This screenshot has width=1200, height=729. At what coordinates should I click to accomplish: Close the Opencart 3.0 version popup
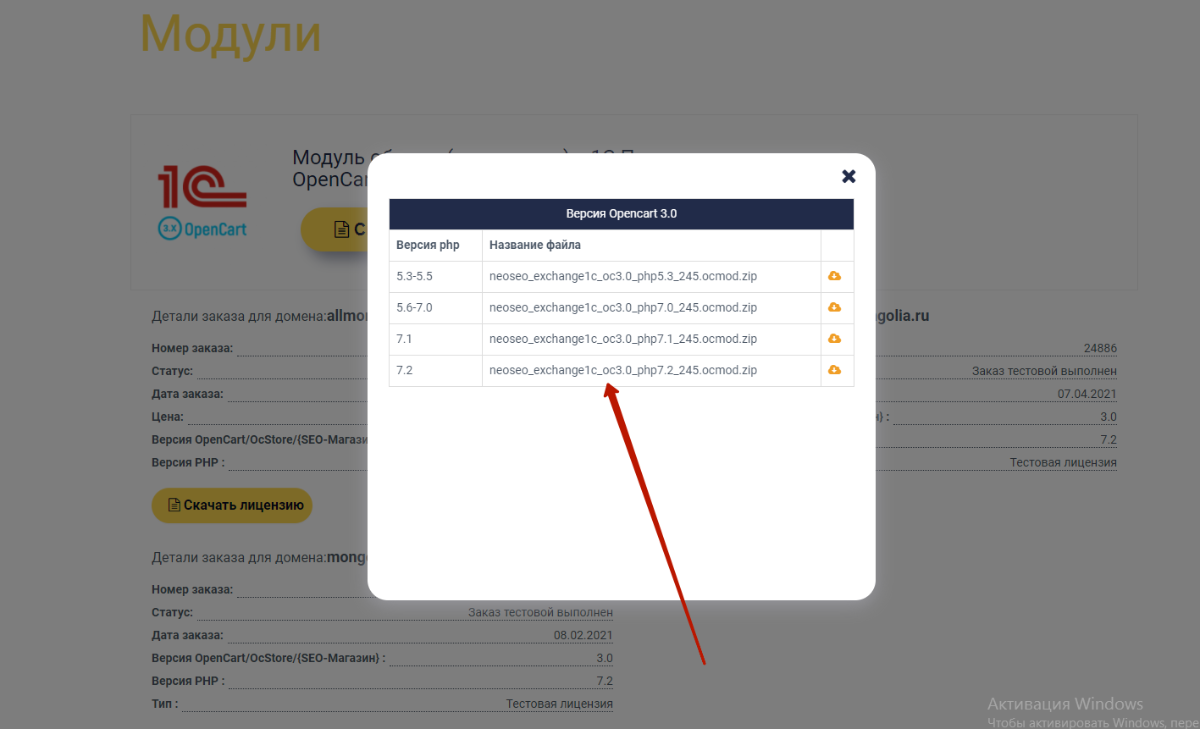848,176
